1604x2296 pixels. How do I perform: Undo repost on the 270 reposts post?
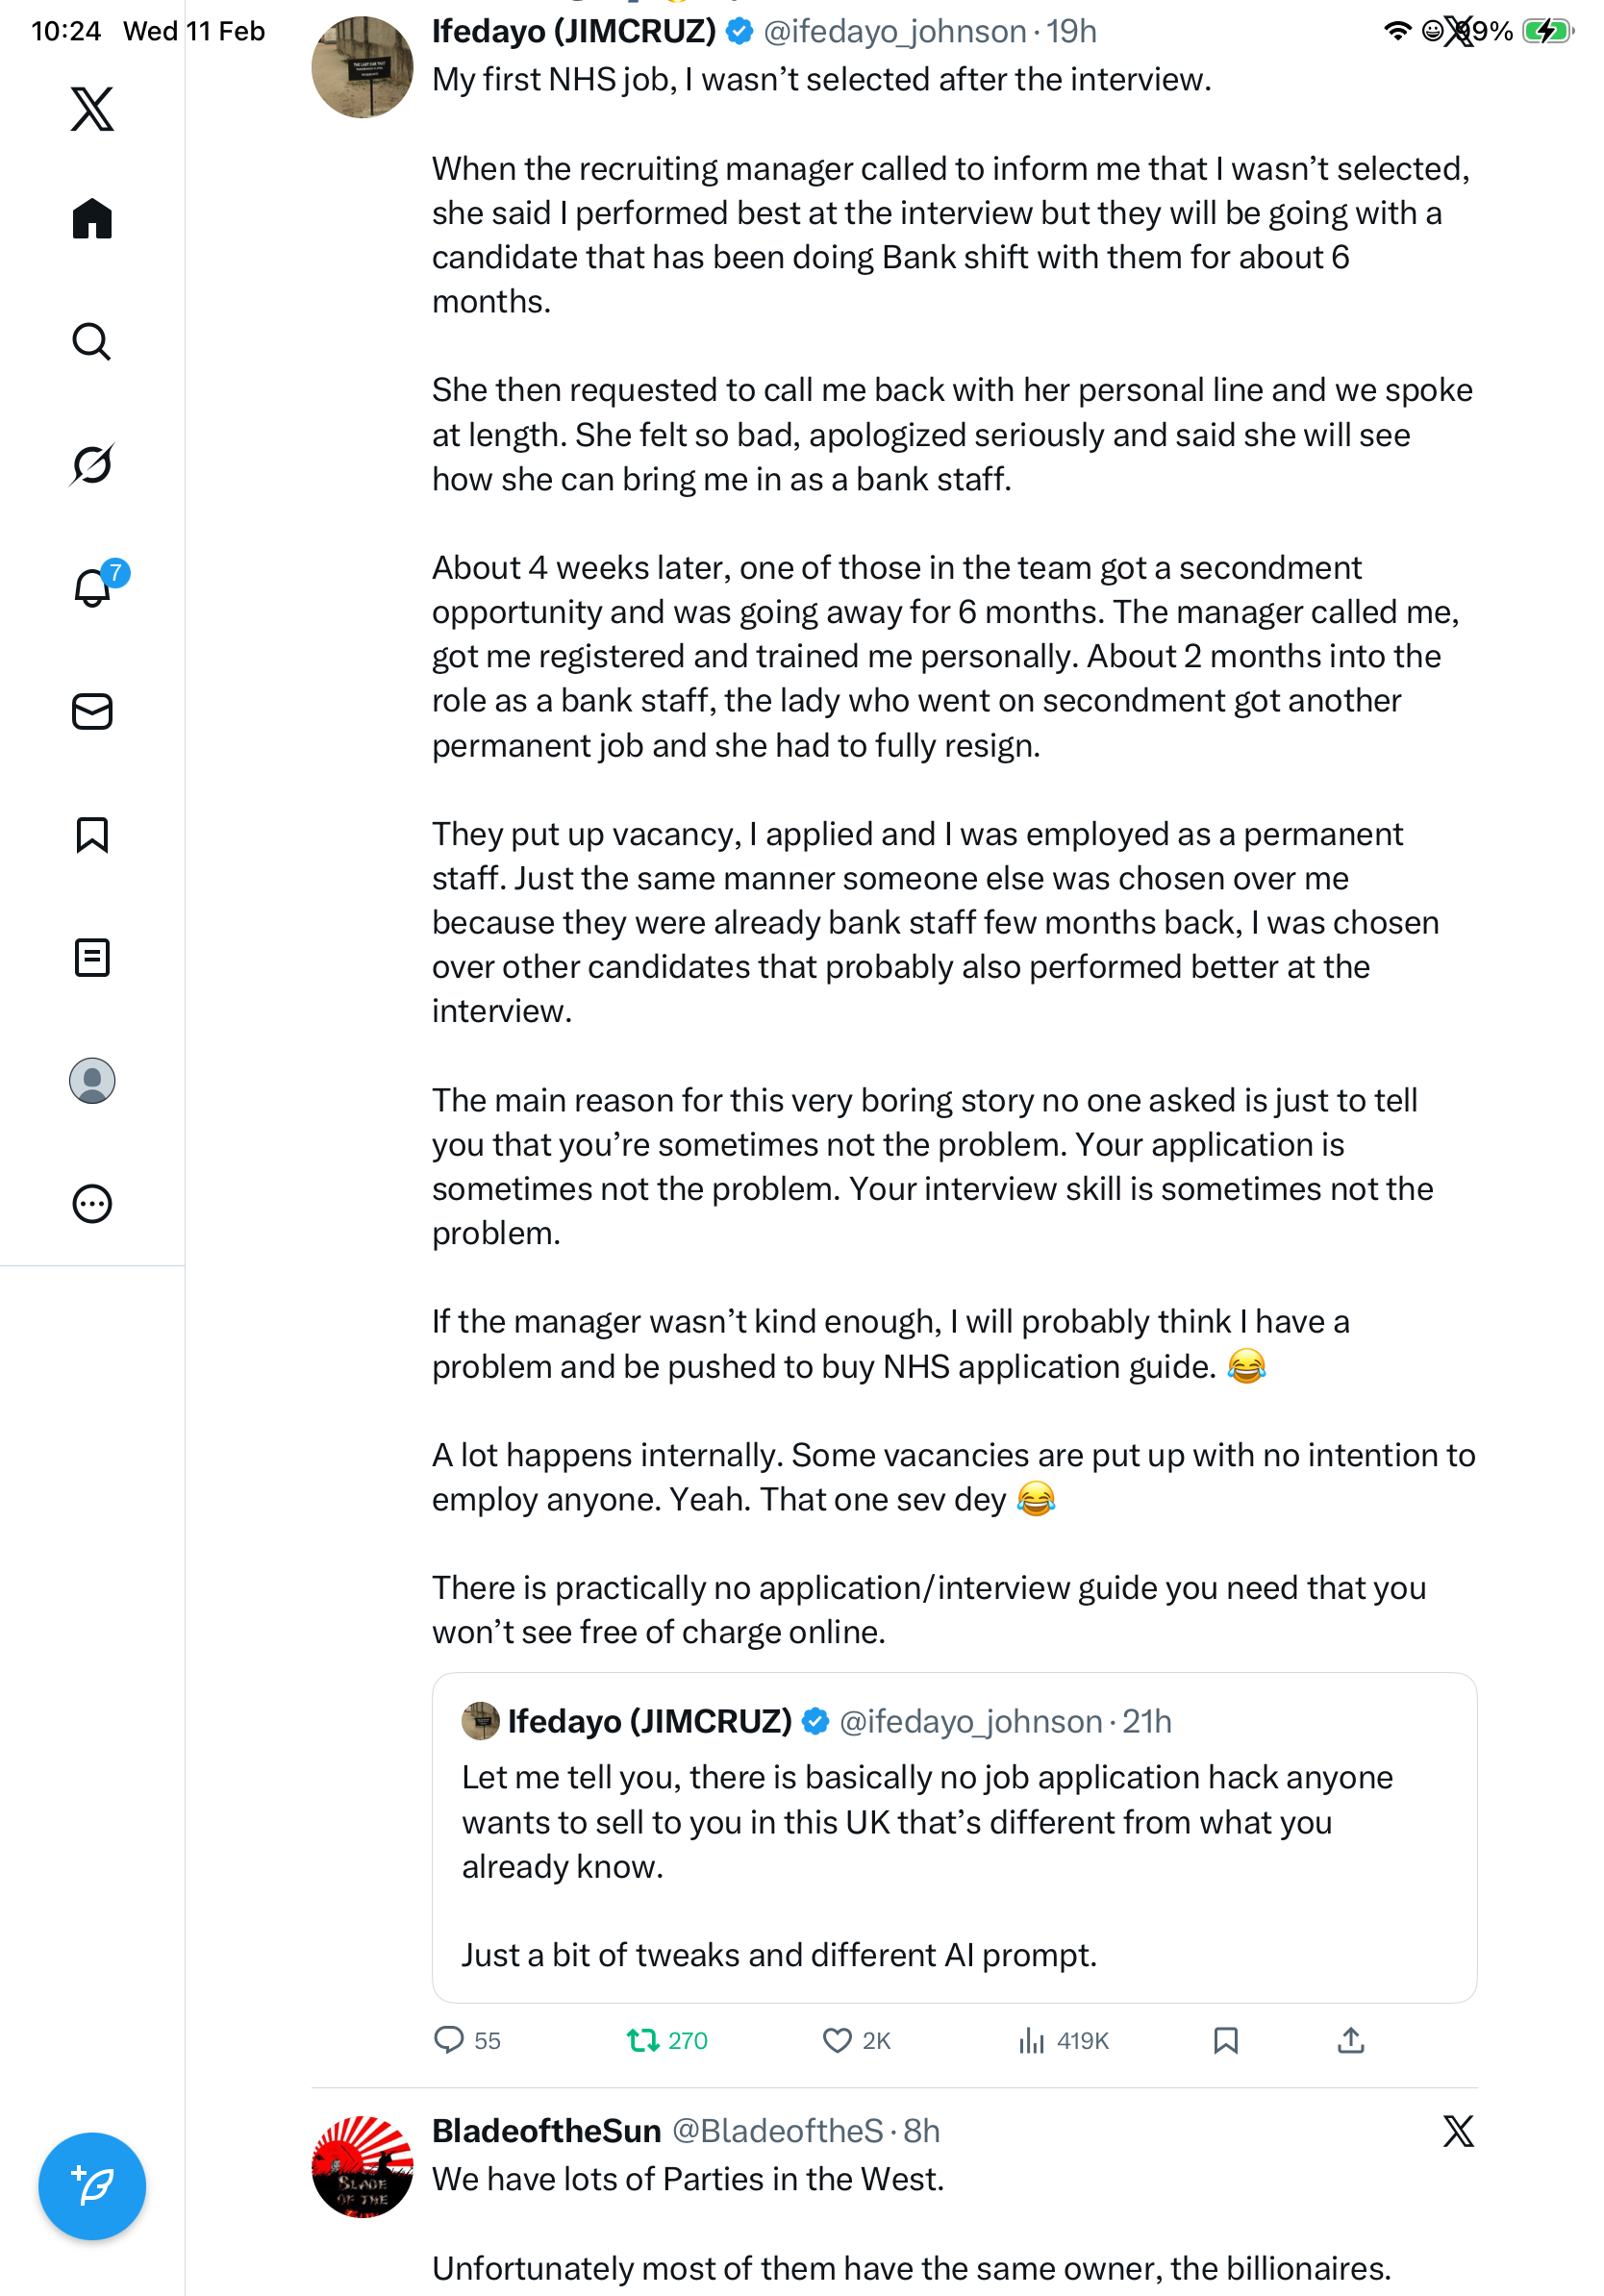(642, 2040)
